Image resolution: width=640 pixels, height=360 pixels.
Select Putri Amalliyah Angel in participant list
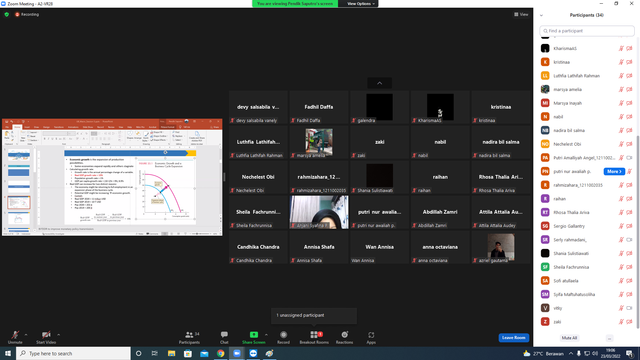(x=587, y=158)
